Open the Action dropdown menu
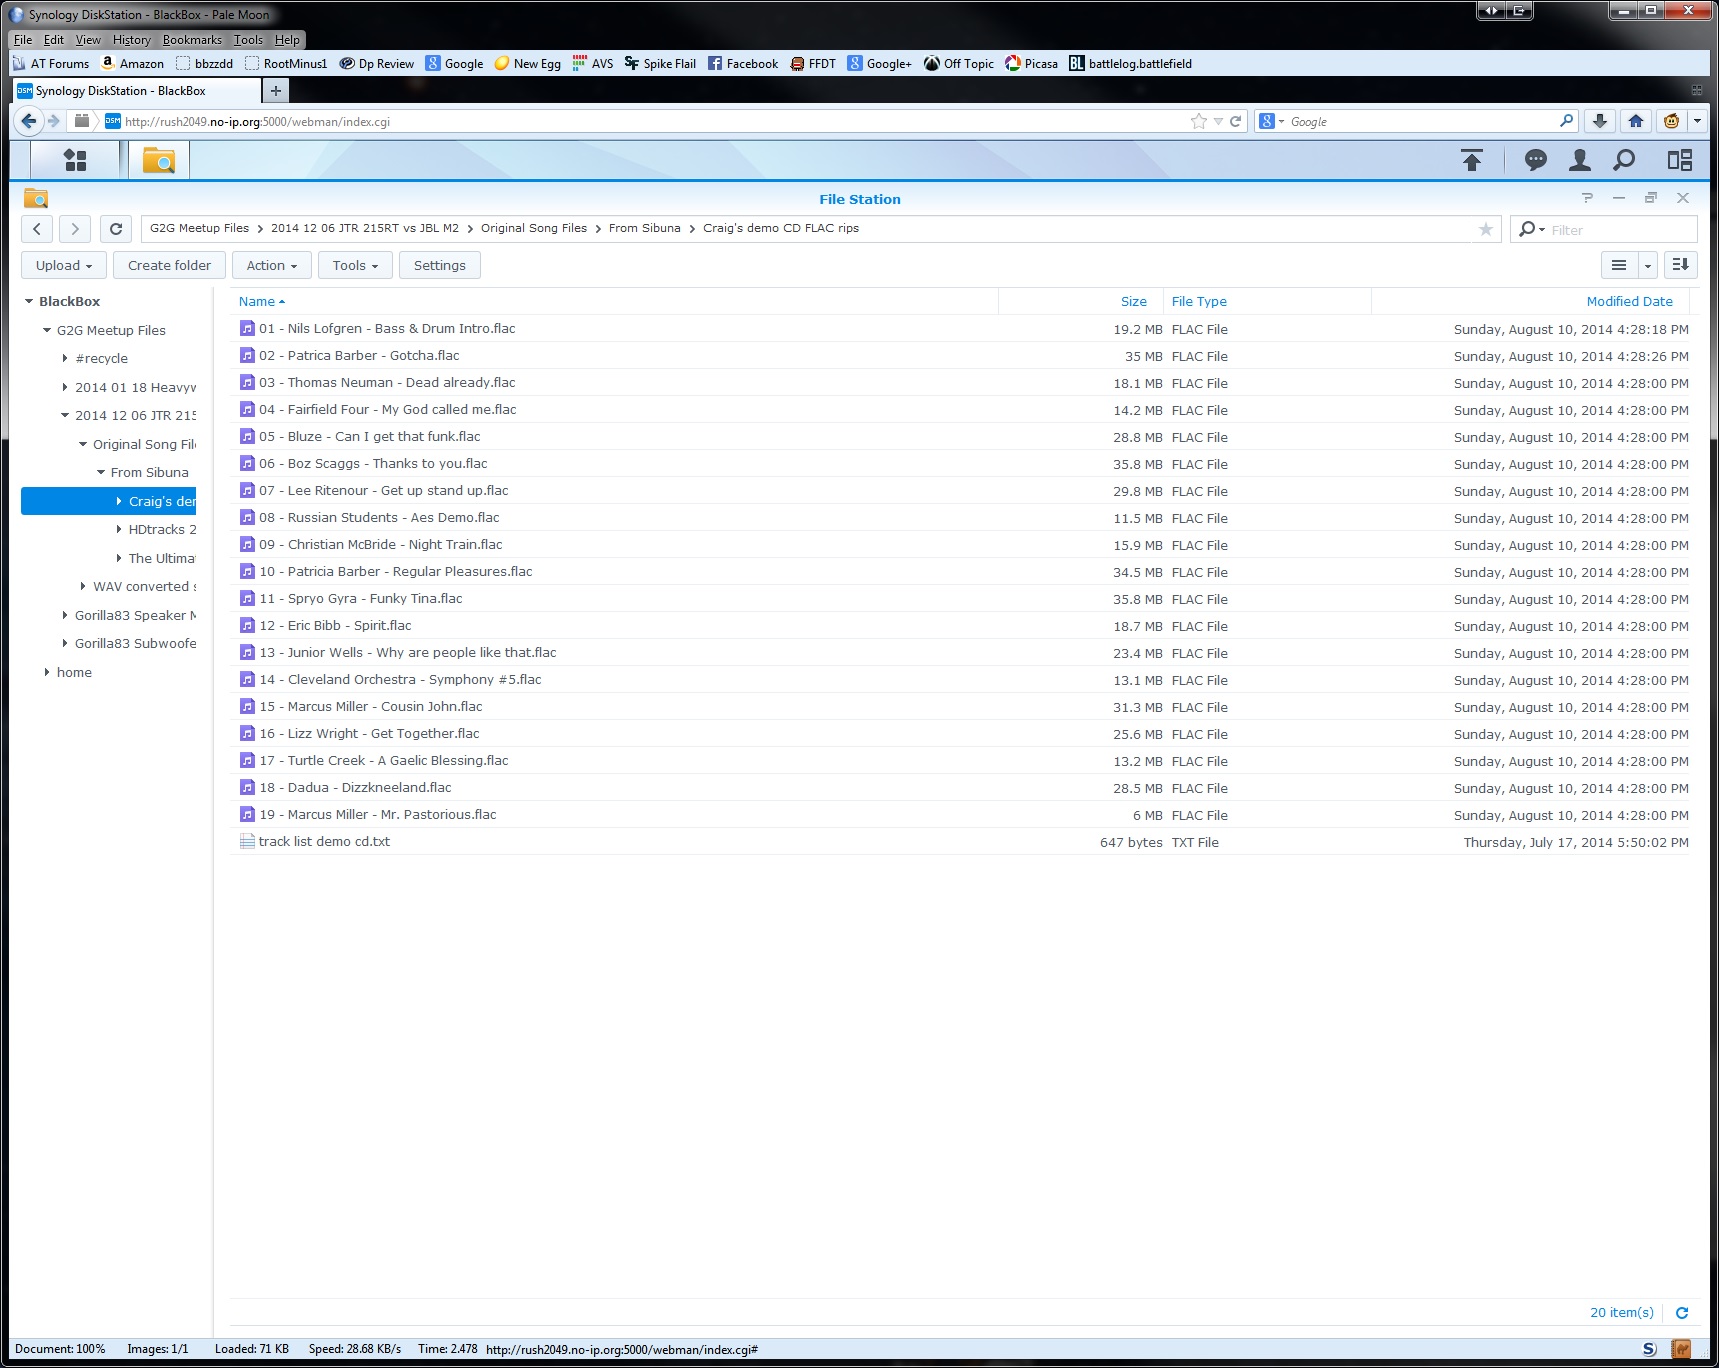This screenshot has height=1368, width=1719. [272, 265]
